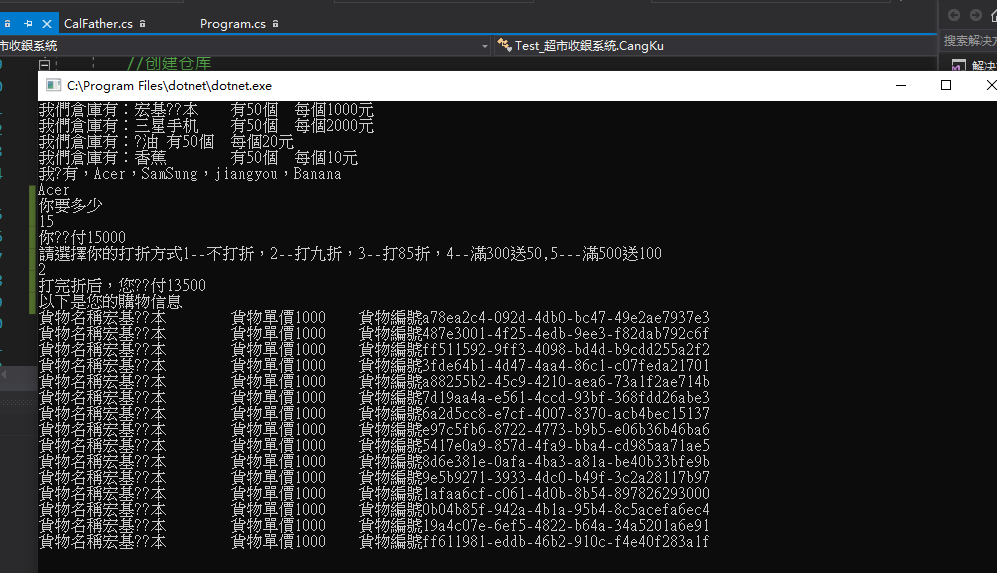Screen dimensions: 997x573
Task: Click the goods ID e97c5fb6-8722-4773-b9b5-e06b36b46ba6
Action: click(565, 429)
